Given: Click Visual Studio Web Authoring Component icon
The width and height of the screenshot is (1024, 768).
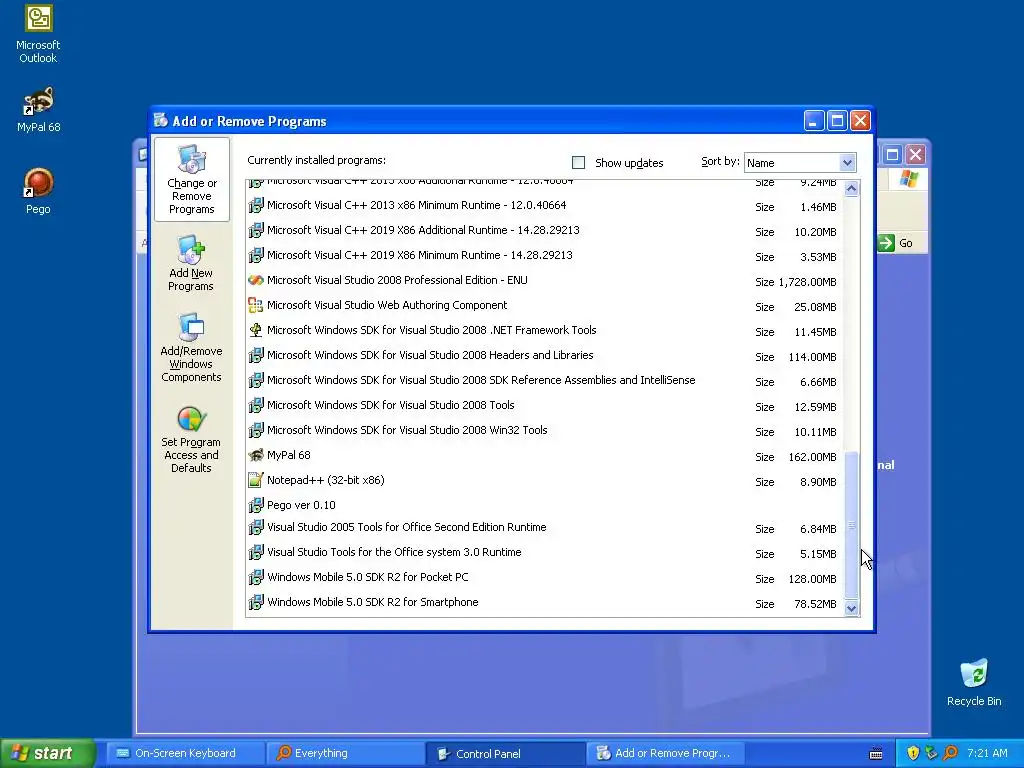Looking at the screenshot, I should click(x=256, y=306).
